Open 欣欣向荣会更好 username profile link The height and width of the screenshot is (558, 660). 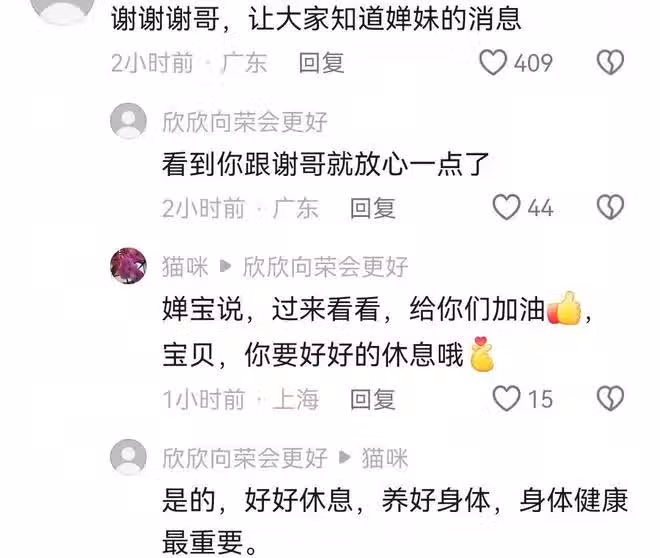pos(245,122)
